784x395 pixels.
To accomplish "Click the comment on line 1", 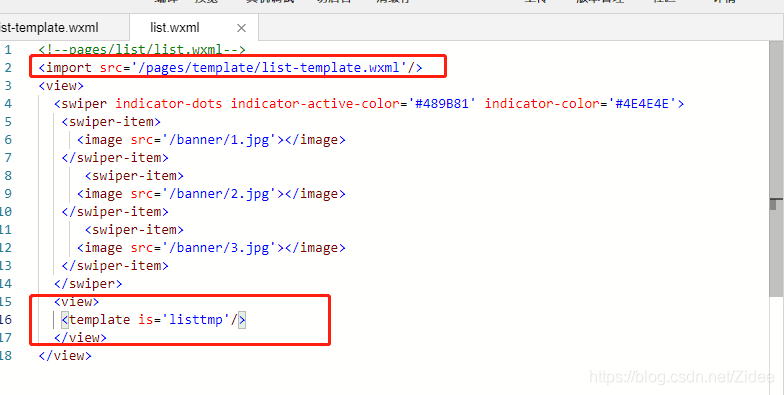I will [142, 50].
